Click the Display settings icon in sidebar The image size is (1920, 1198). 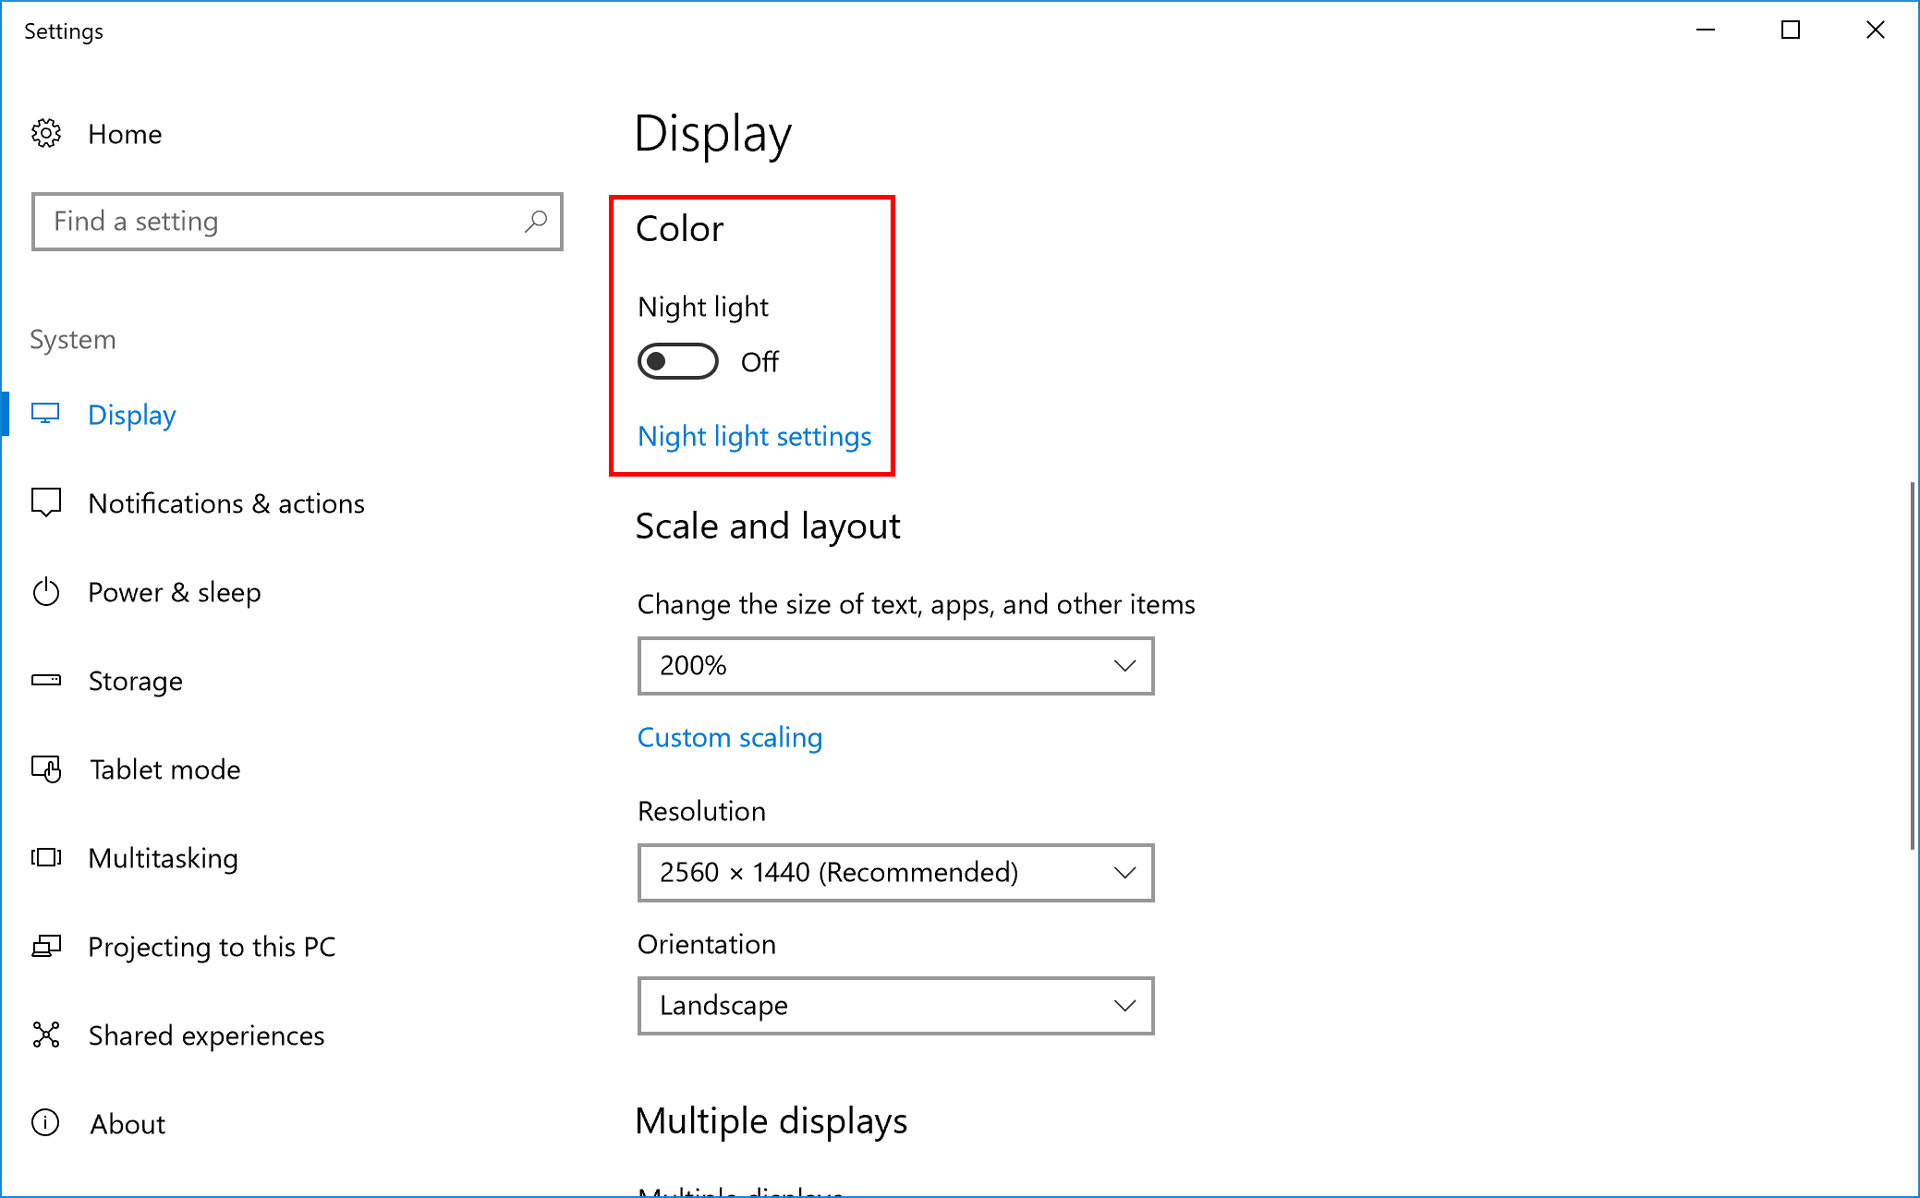point(46,414)
